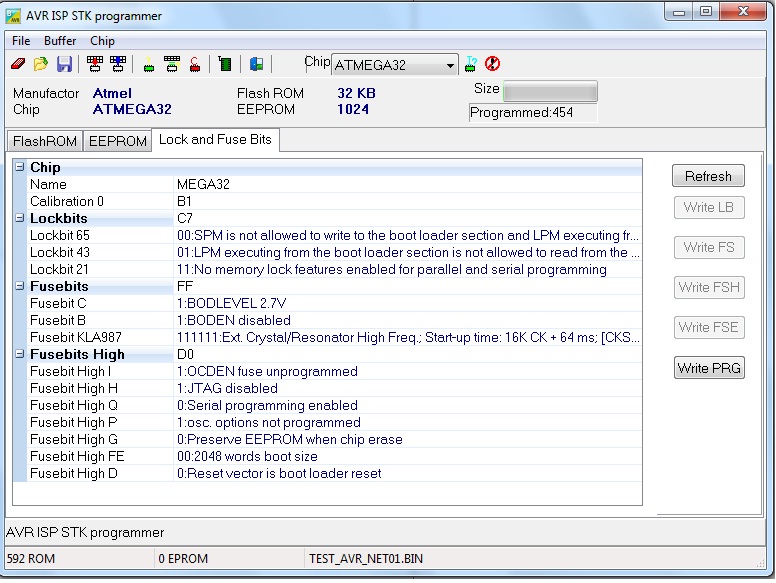Click the Write FSH button
This screenshot has height=583, width=776.
pos(709,288)
